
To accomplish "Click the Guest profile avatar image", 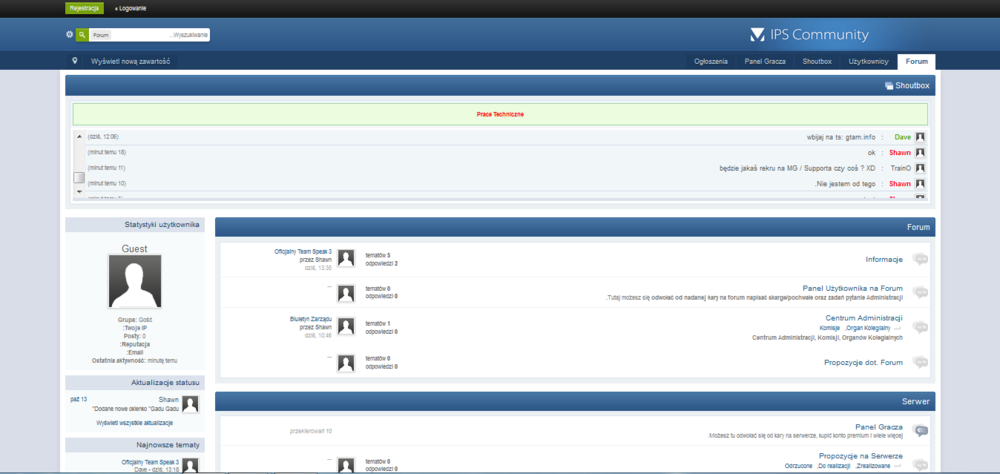I will click(134, 281).
